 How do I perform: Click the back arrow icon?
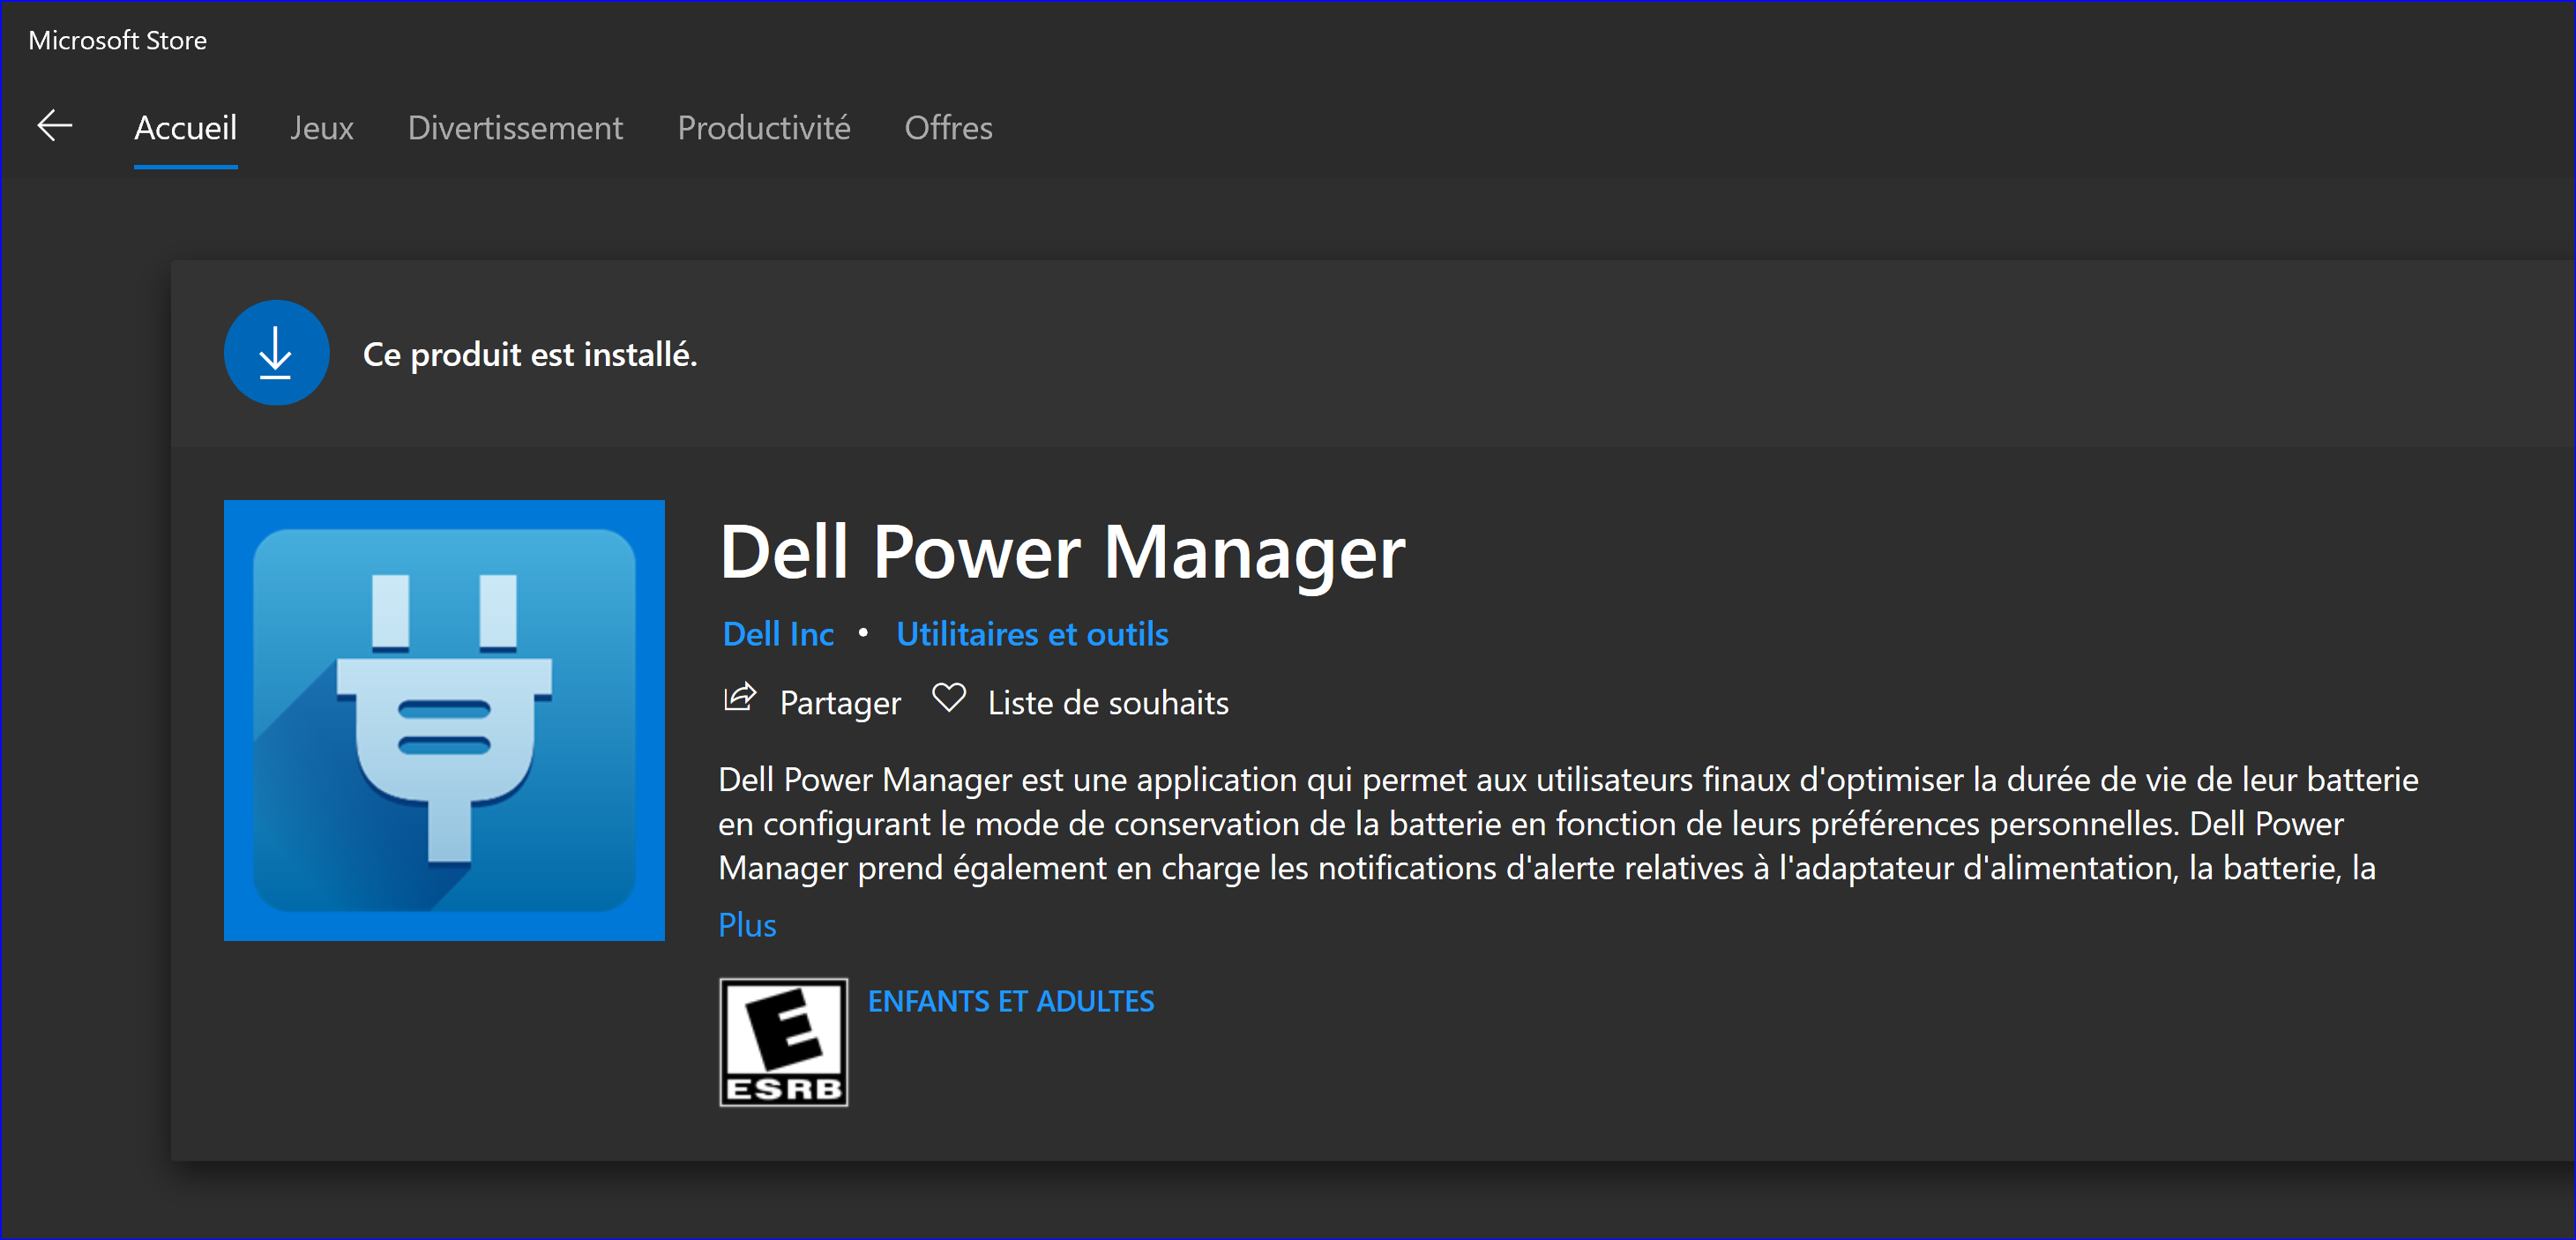coord(55,126)
